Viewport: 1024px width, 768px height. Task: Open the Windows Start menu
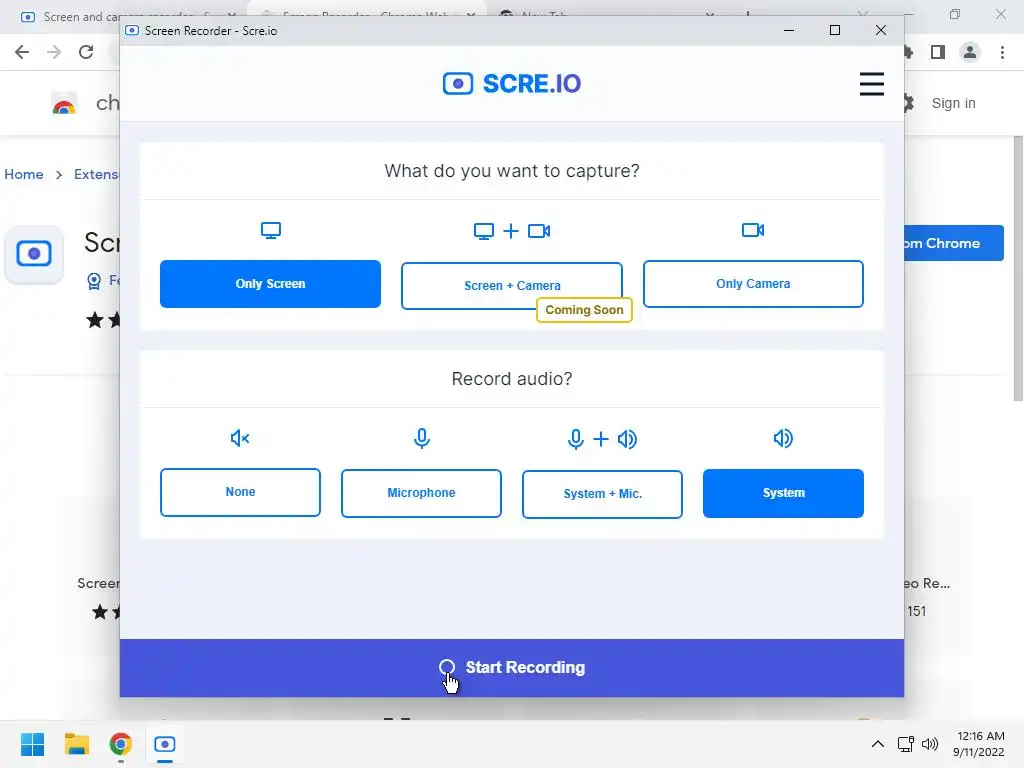click(x=33, y=744)
